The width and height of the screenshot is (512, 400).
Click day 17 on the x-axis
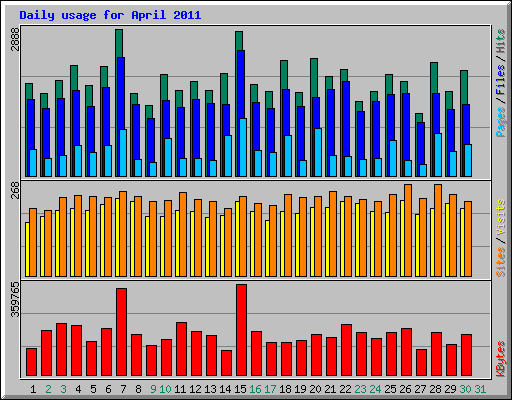(270, 389)
